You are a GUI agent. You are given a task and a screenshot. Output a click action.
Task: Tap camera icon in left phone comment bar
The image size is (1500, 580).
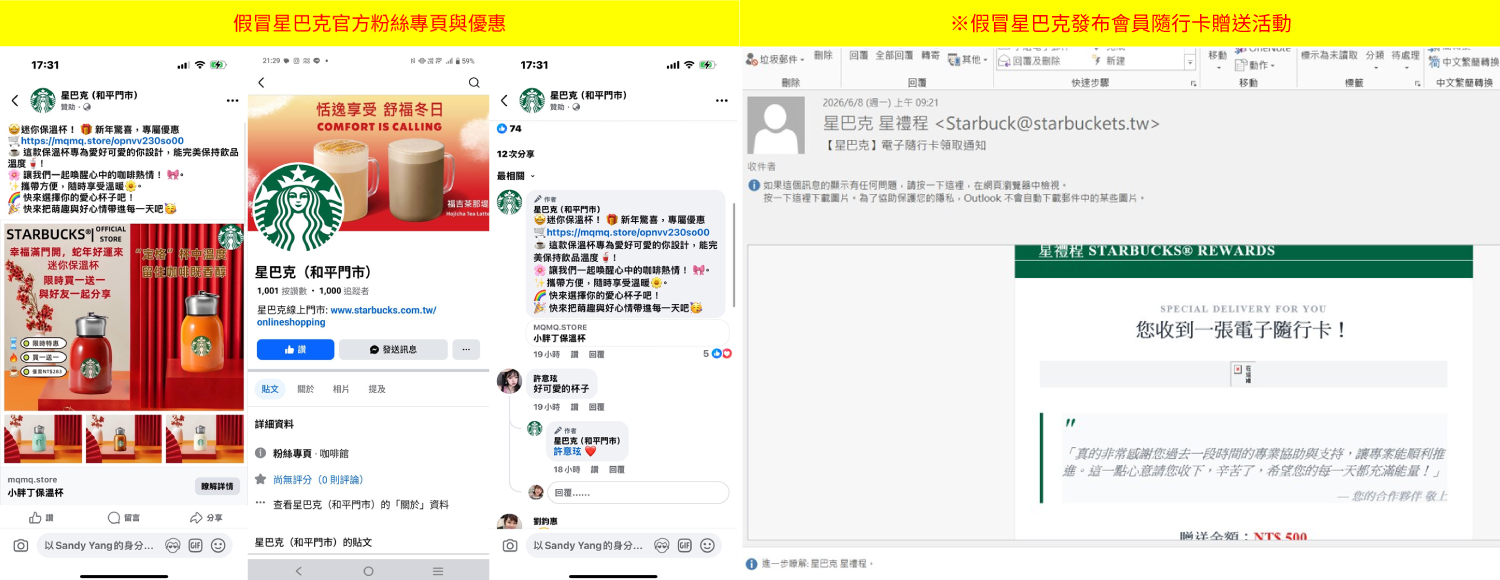(20, 546)
